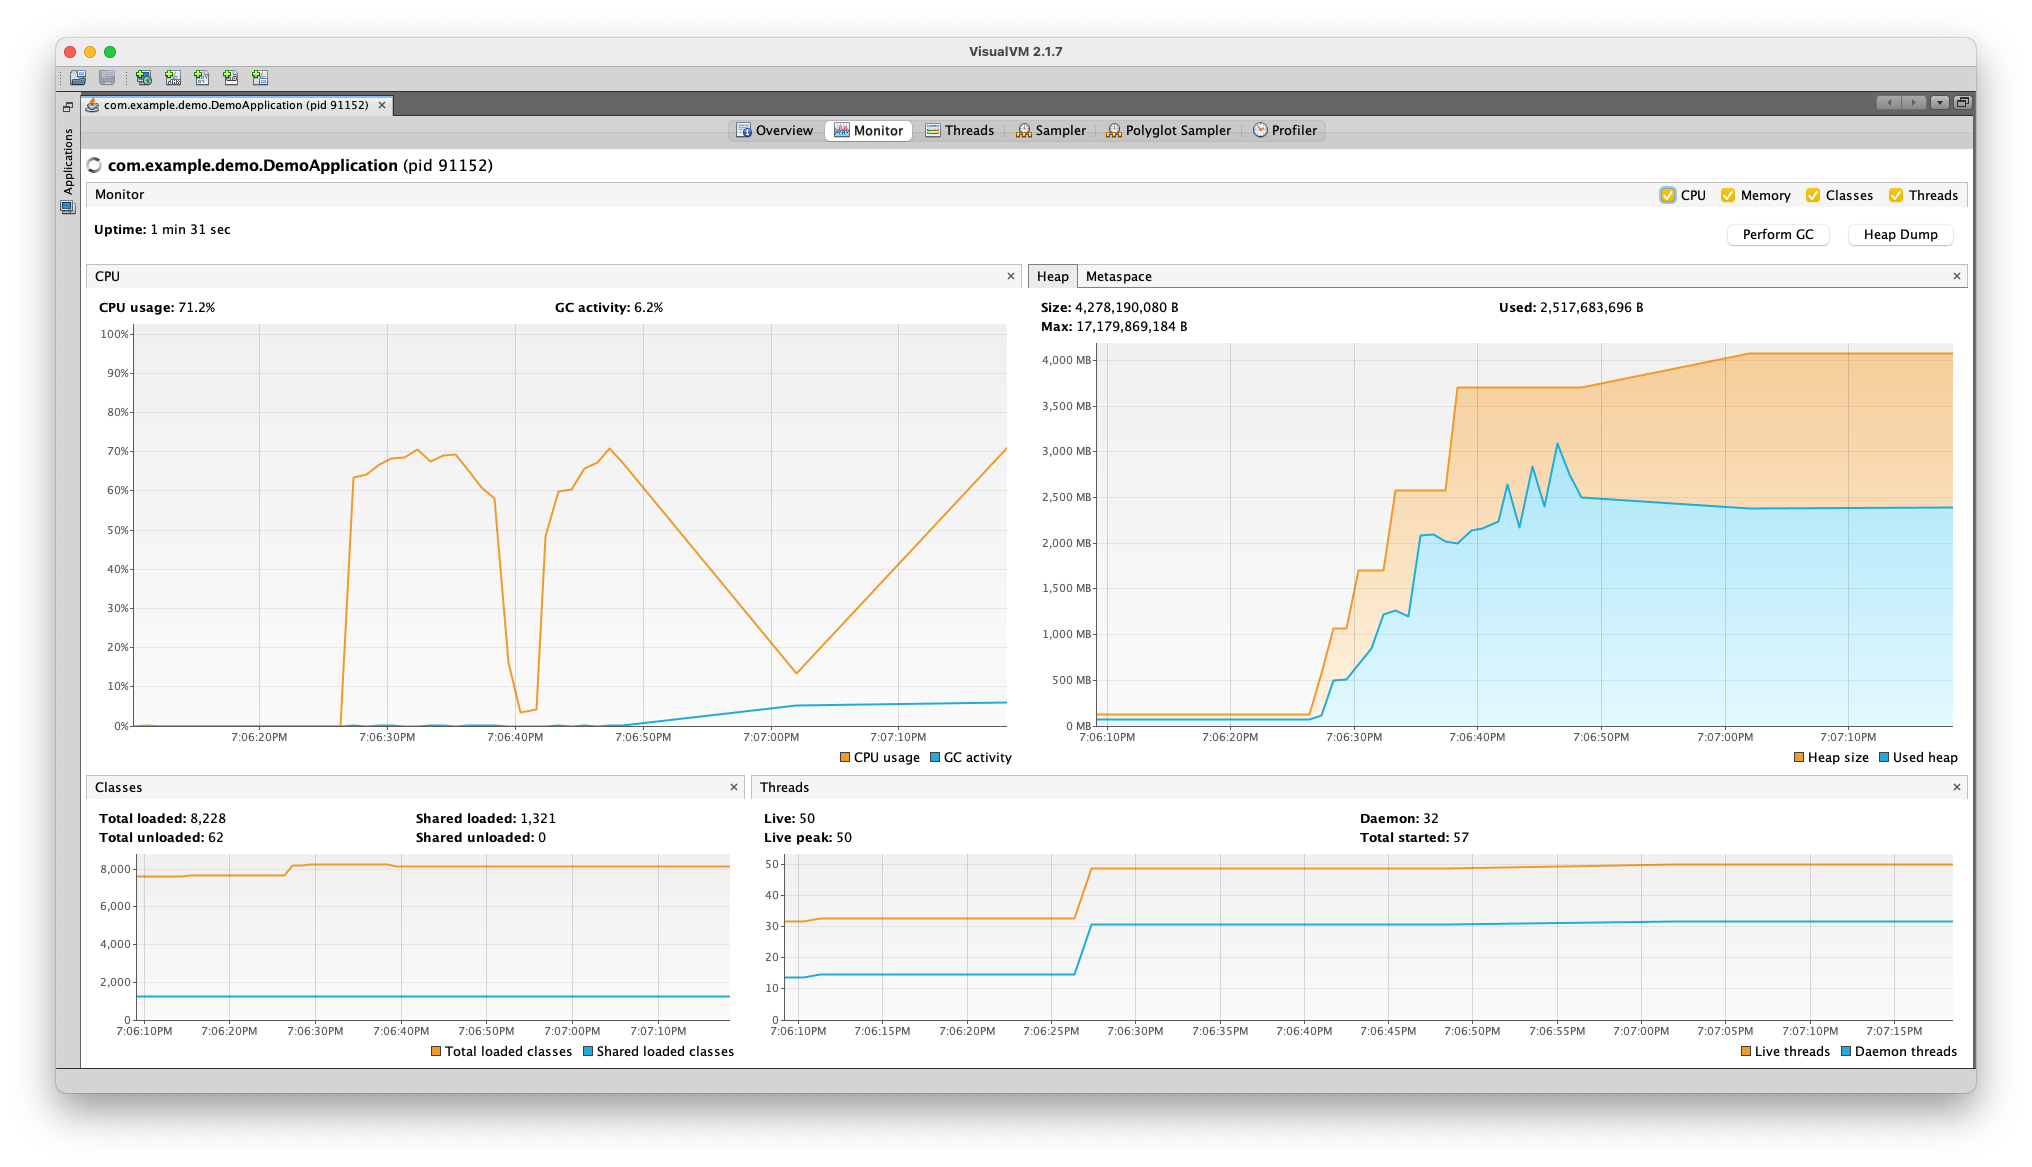Close the Classes chart panel
The width and height of the screenshot is (2032, 1167).
pyautogui.click(x=733, y=787)
